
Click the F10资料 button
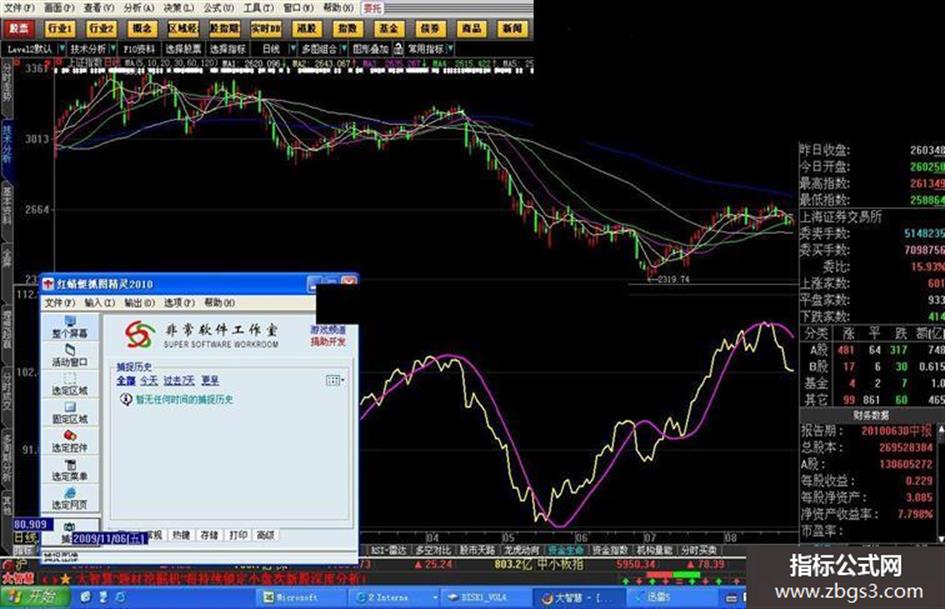pos(139,49)
